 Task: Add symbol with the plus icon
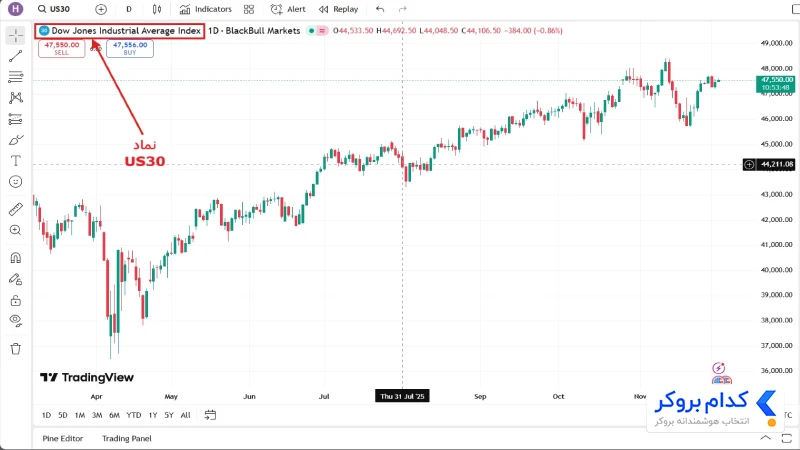101,9
